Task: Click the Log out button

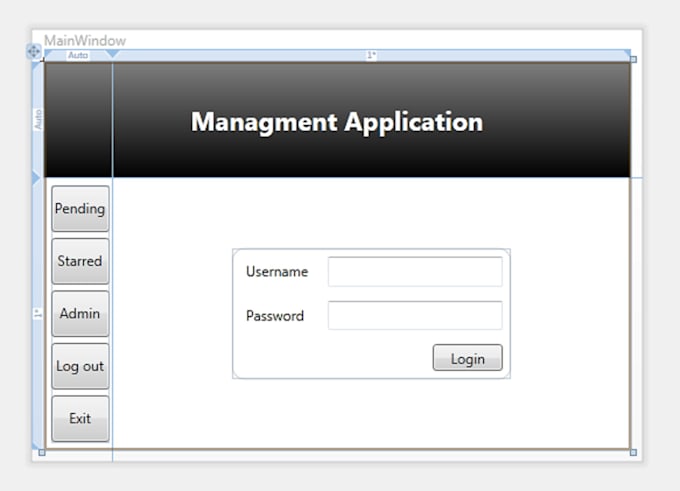Action: (80, 366)
